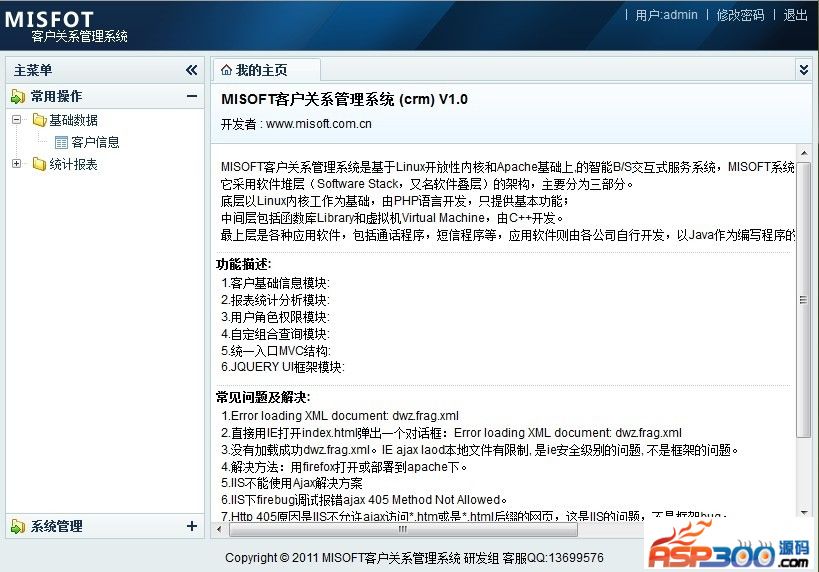Click the scroll up arrow of content
This screenshot has width=819, height=572.
804,153
